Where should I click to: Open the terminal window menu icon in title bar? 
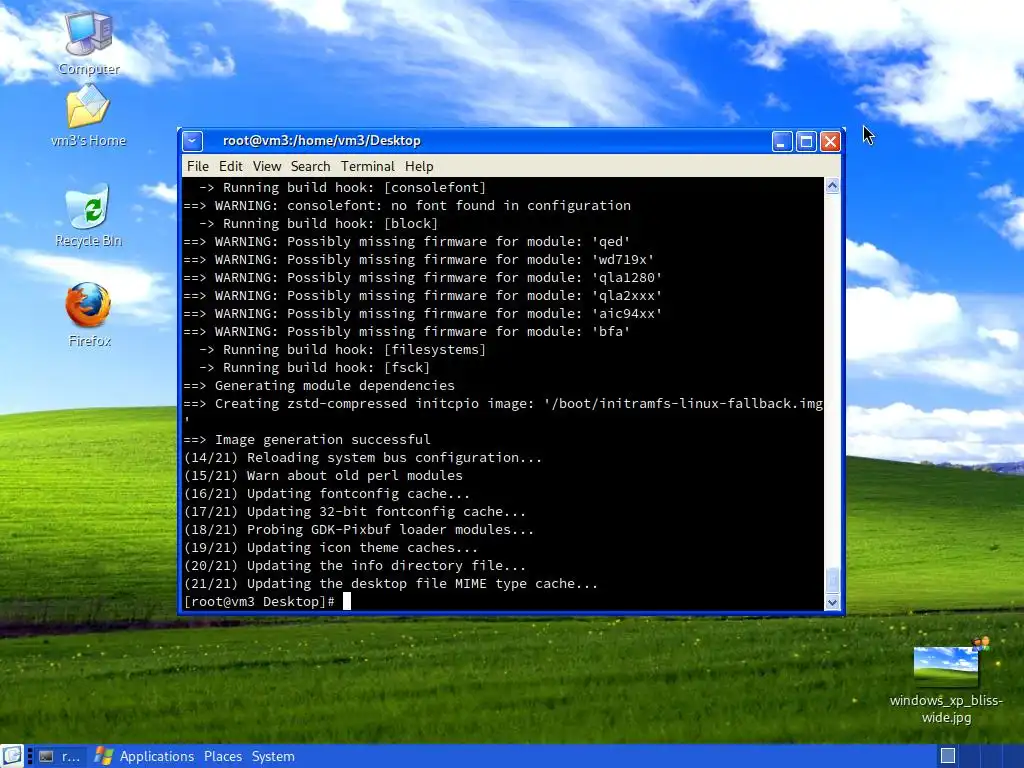[193, 141]
